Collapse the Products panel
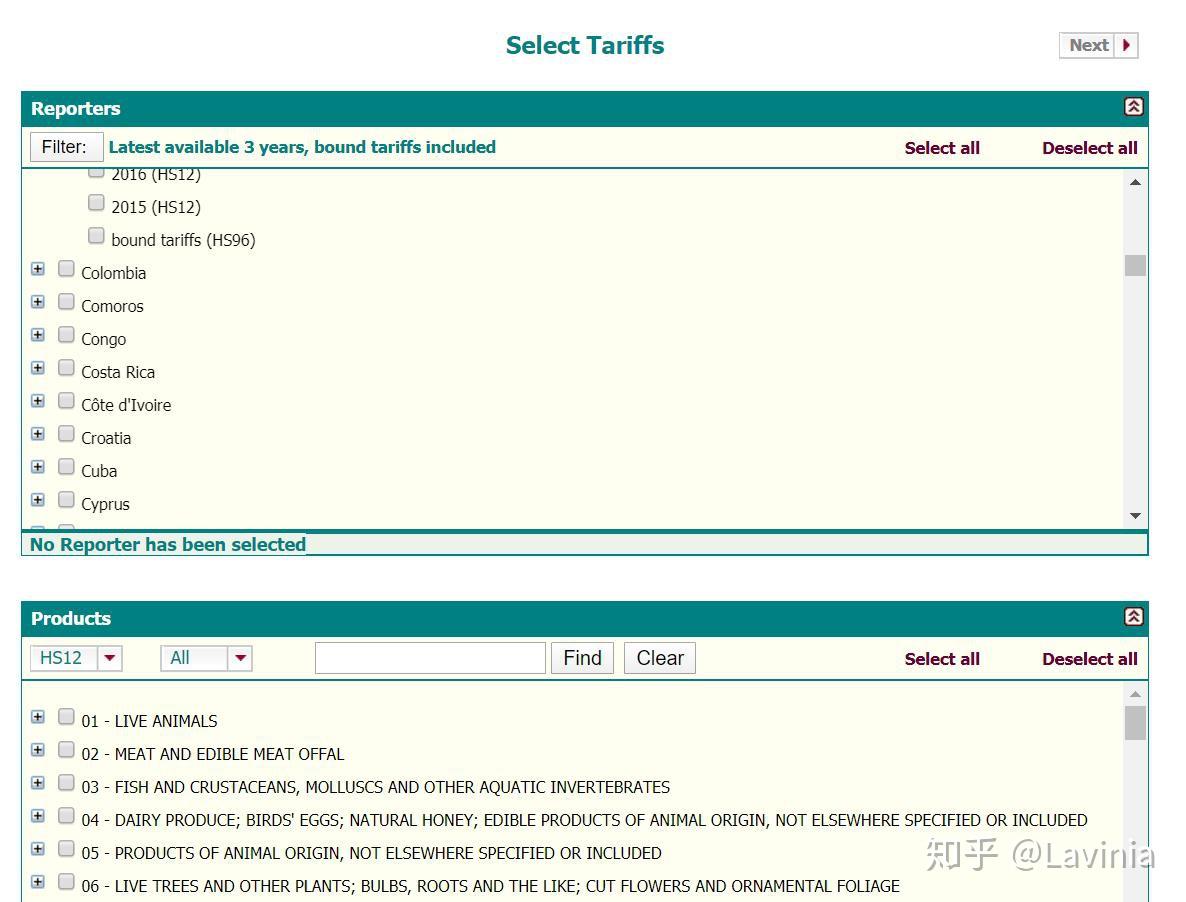 click(1133, 617)
